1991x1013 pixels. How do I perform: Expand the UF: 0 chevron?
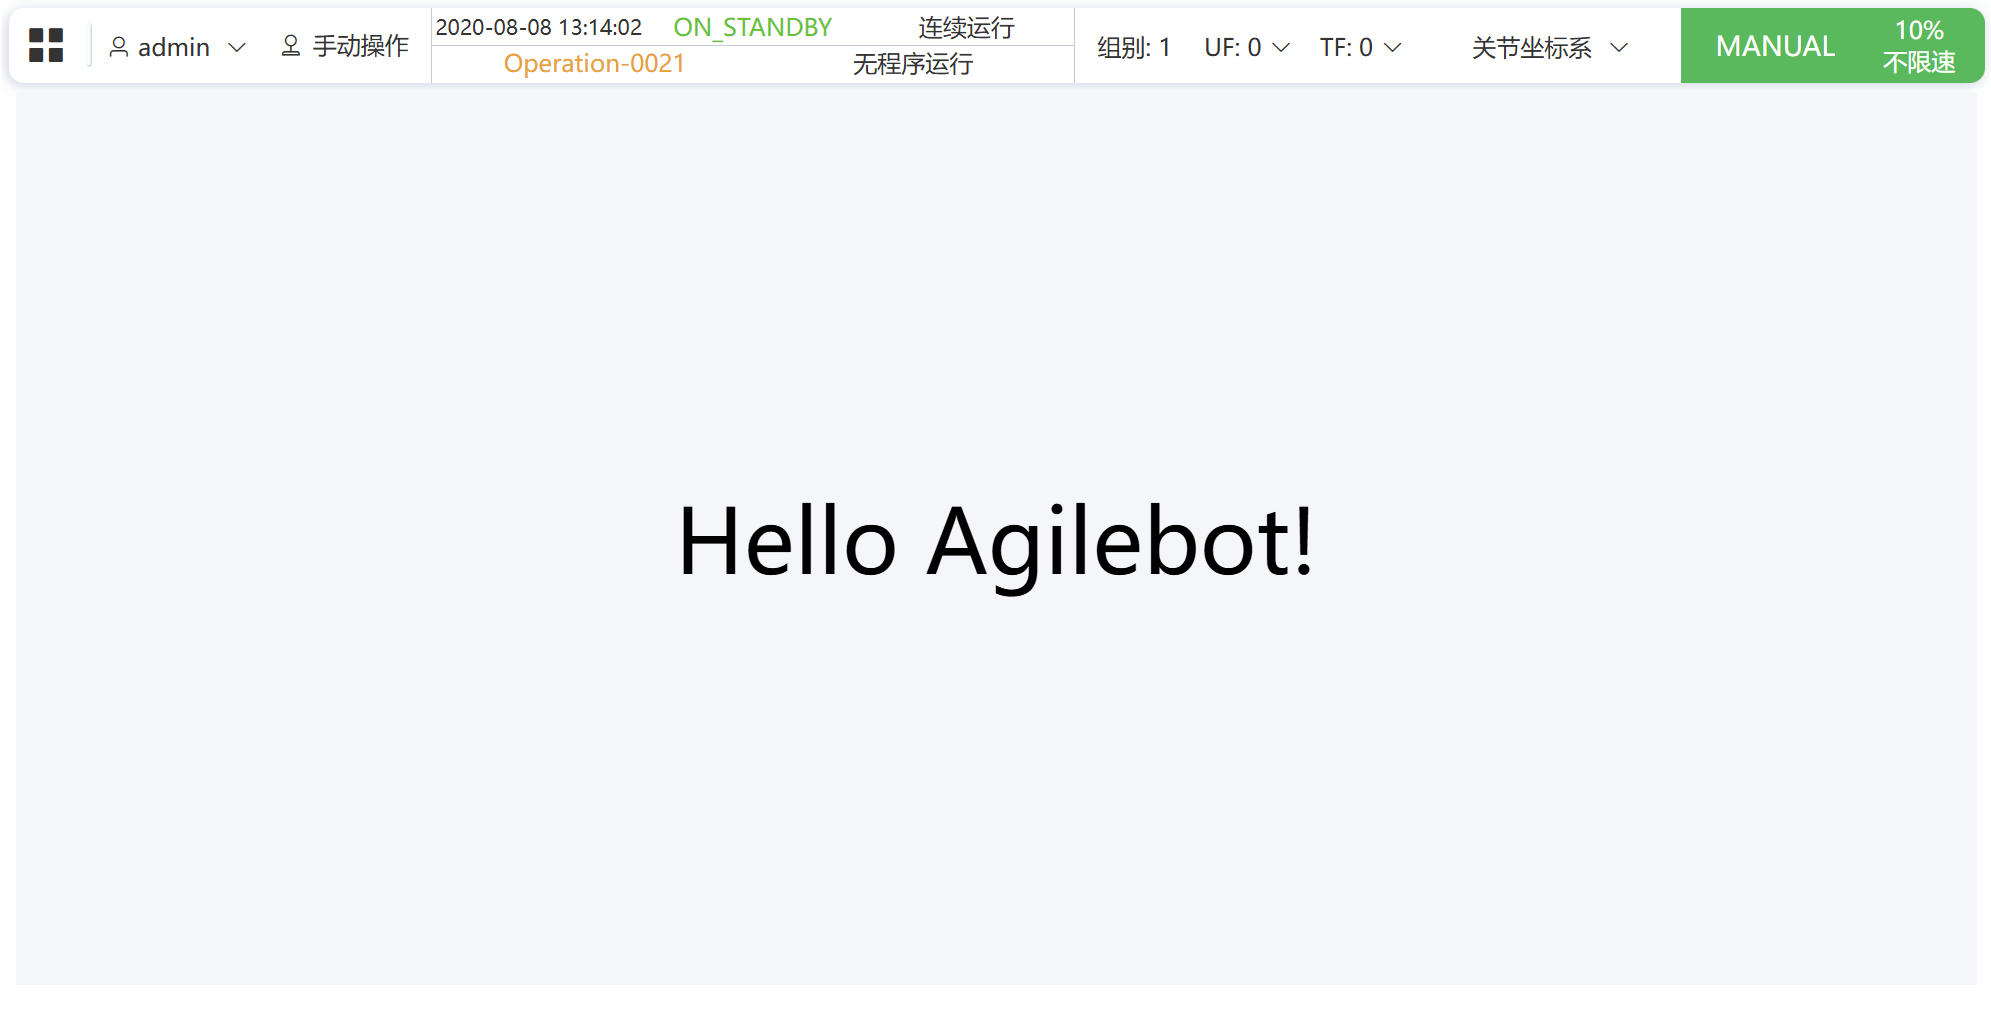click(1281, 48)
